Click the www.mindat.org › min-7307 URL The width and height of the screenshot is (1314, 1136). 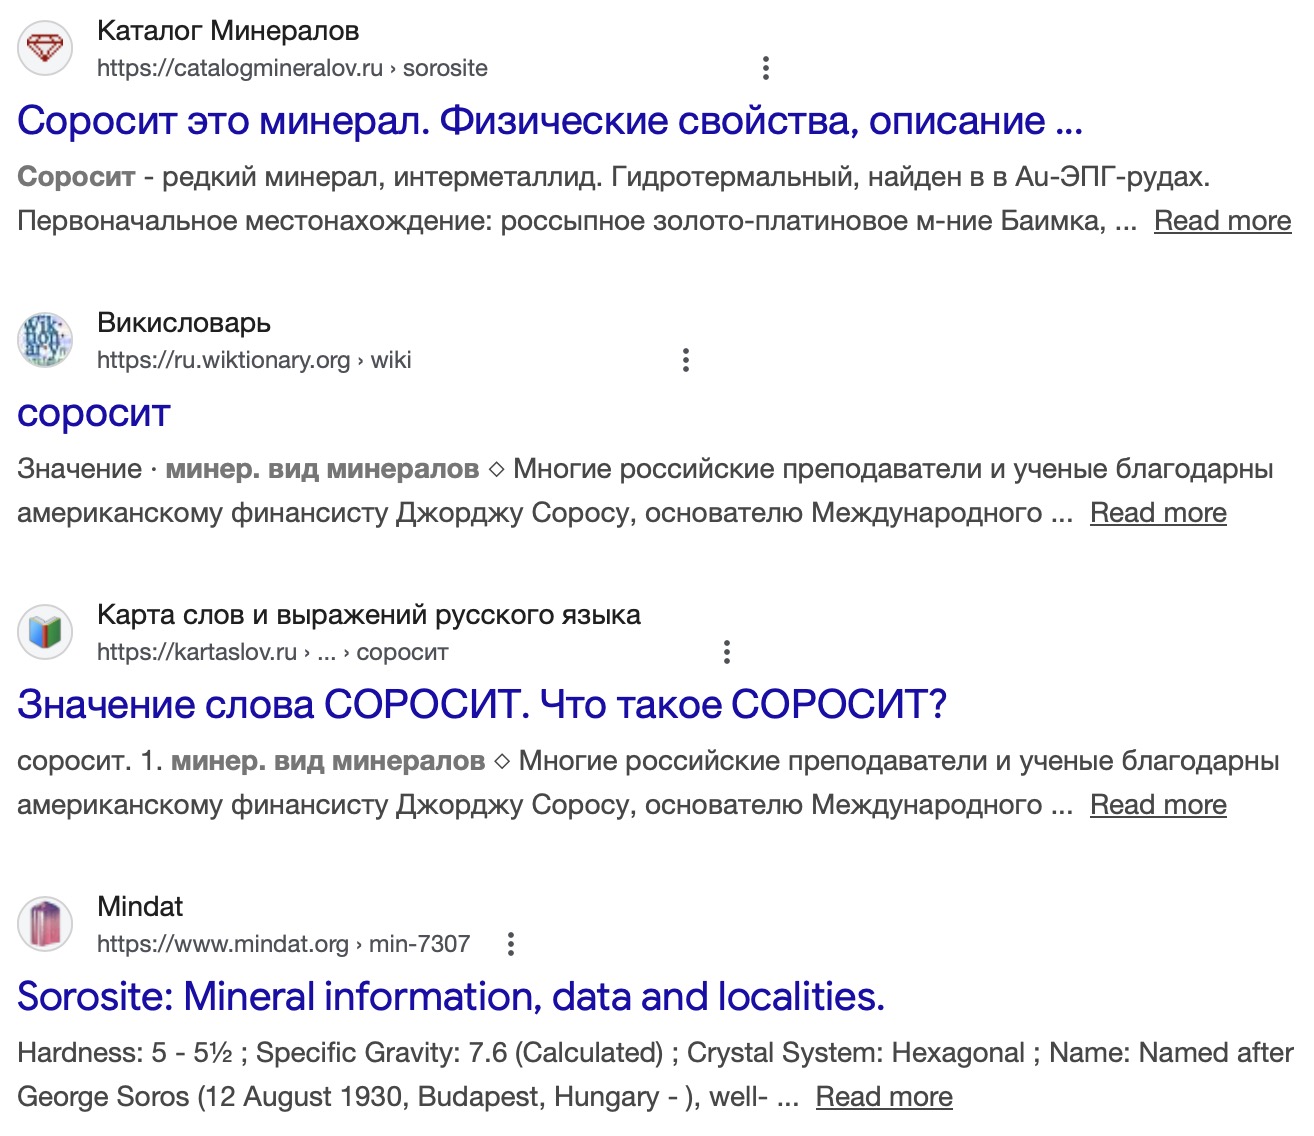pyautogui.click(x=283, y=944)
